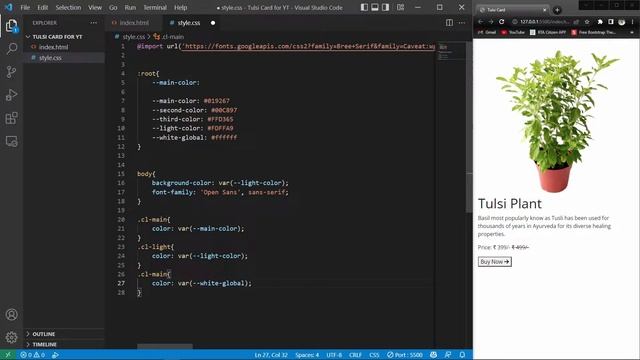Open the Extensions view
This screenshot has height=360, width=640.
click(11, 118)
